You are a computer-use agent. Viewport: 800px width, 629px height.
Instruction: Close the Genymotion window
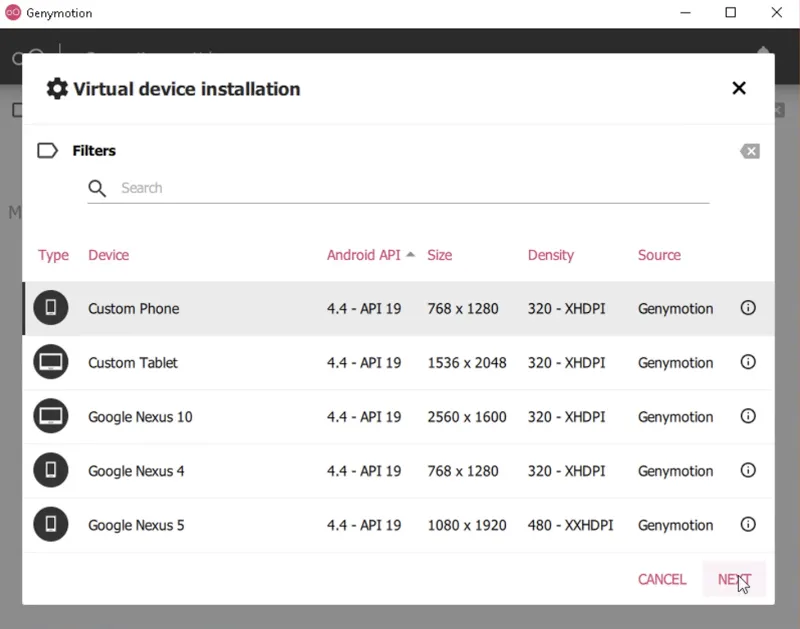(777, 13)
